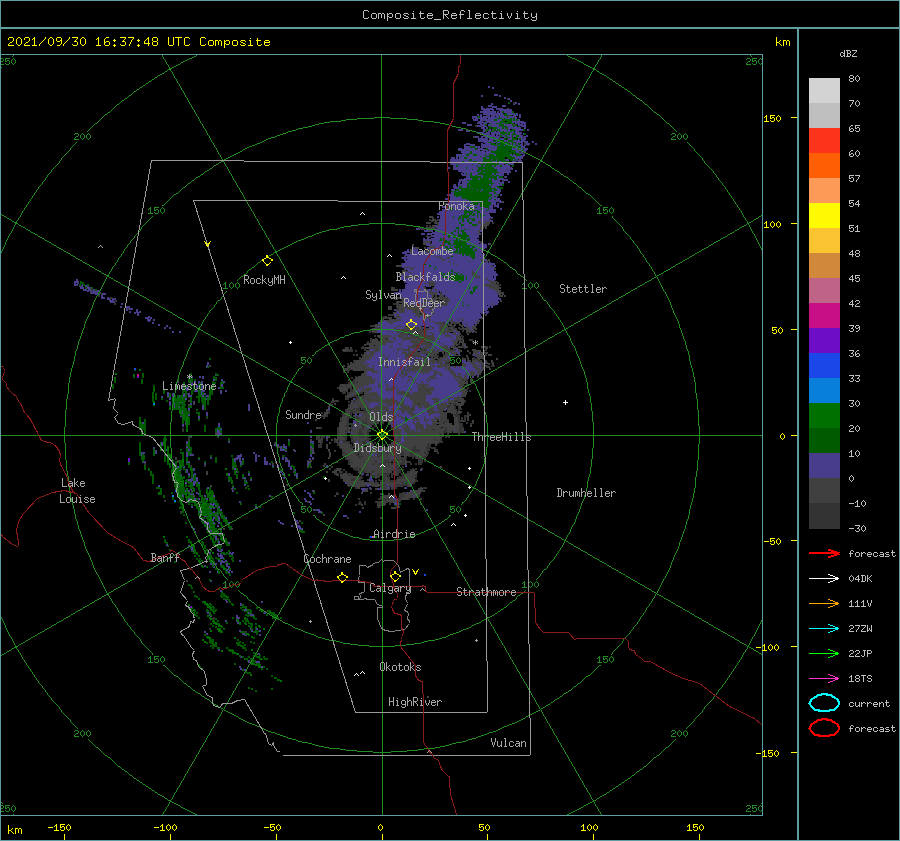900x841 pixels.
Task: Click the yellow diamond marker above Calgary label
Action: 395,576
